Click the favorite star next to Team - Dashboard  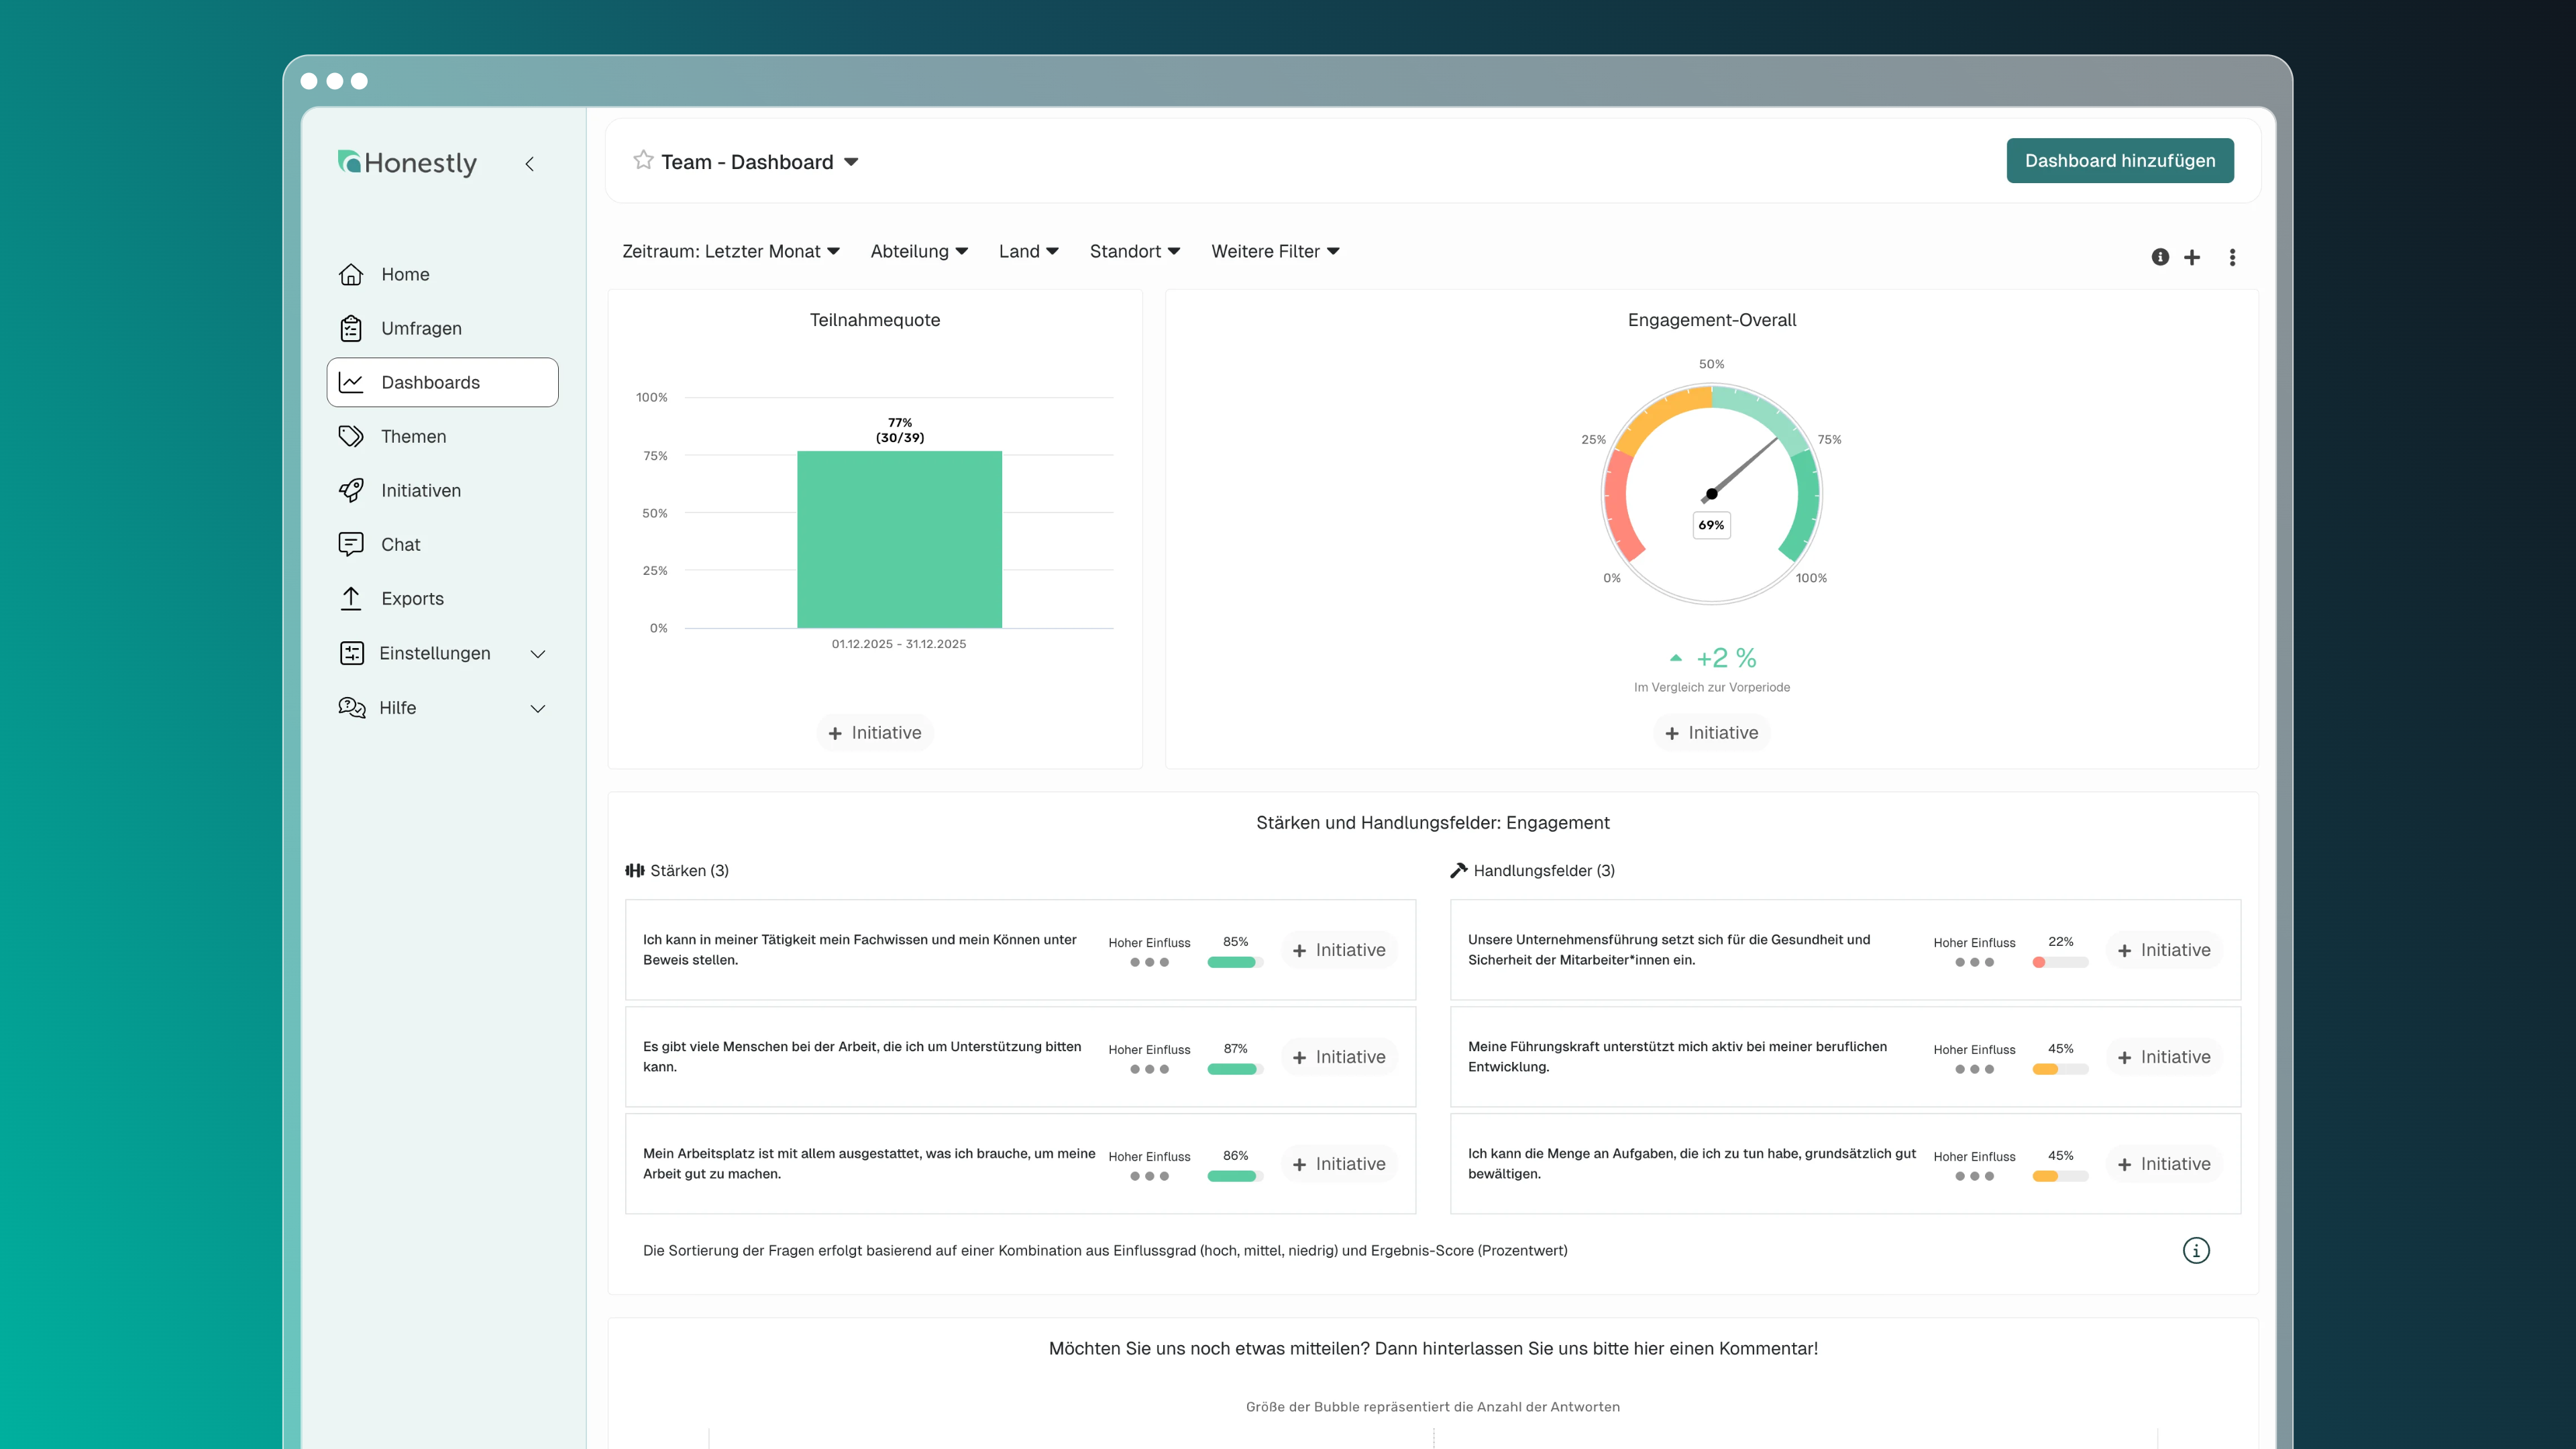643,160
